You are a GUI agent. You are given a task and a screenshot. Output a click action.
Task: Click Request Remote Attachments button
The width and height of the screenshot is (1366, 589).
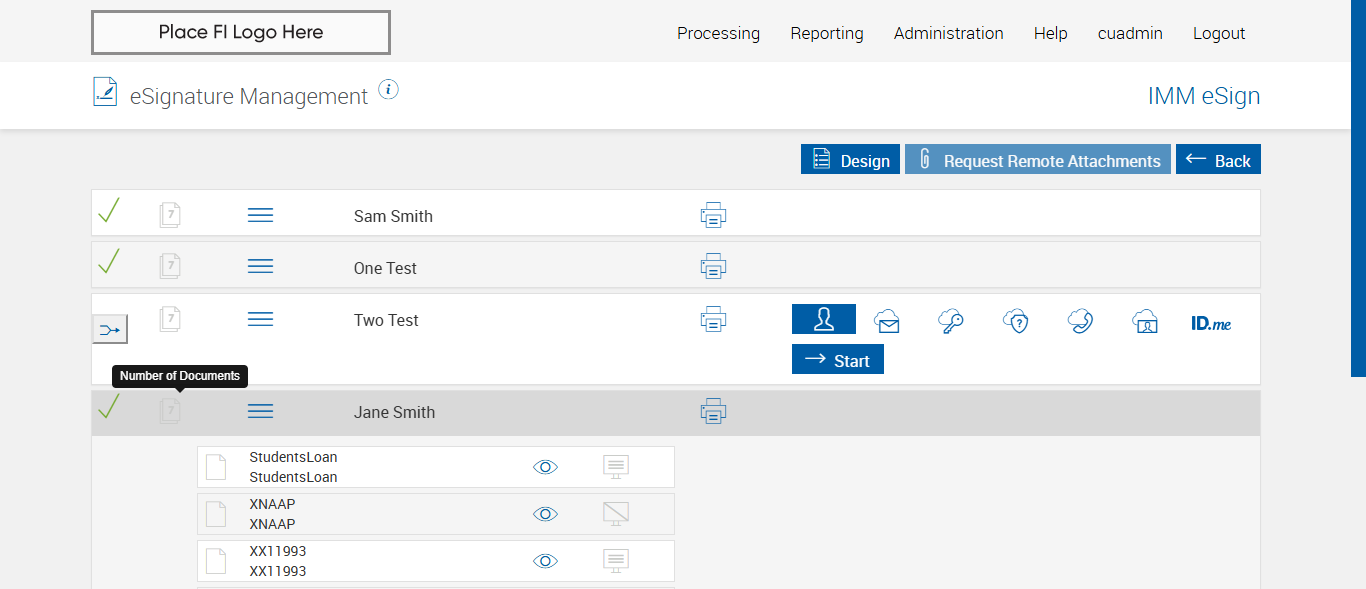(1038, 160)
